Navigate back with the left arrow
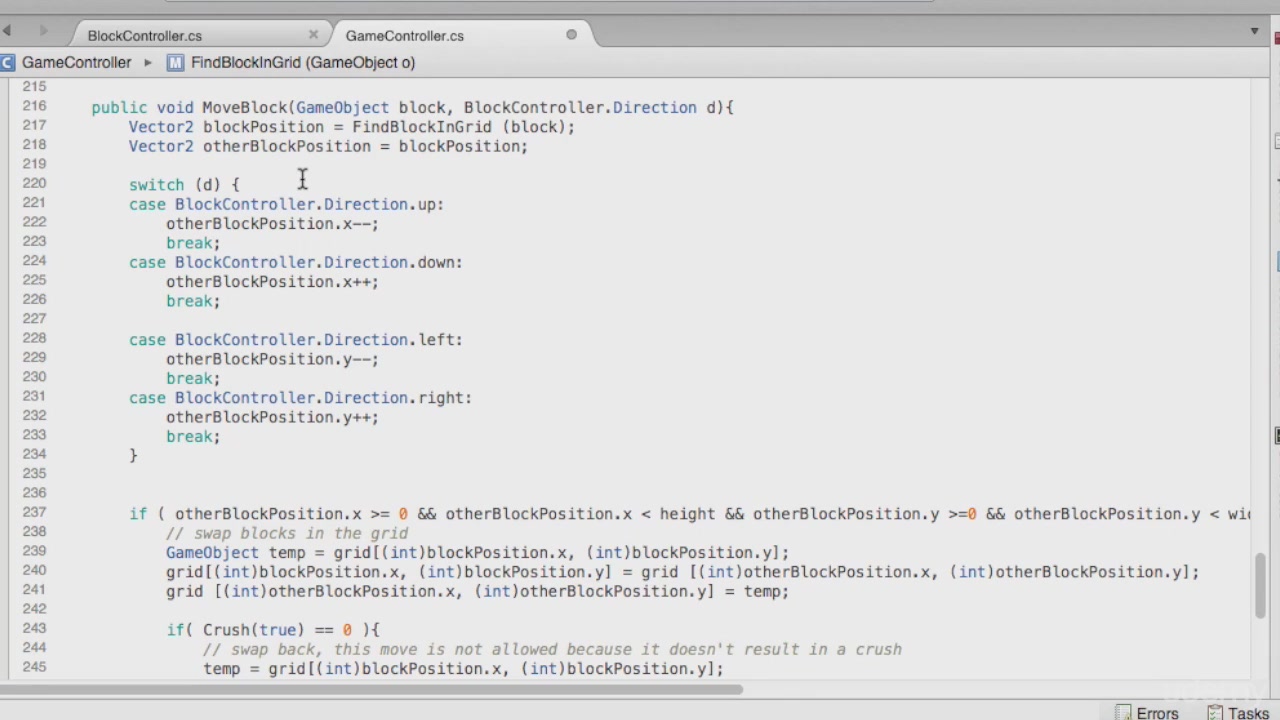The image size is (1280, 720). (x=7, y=31)
